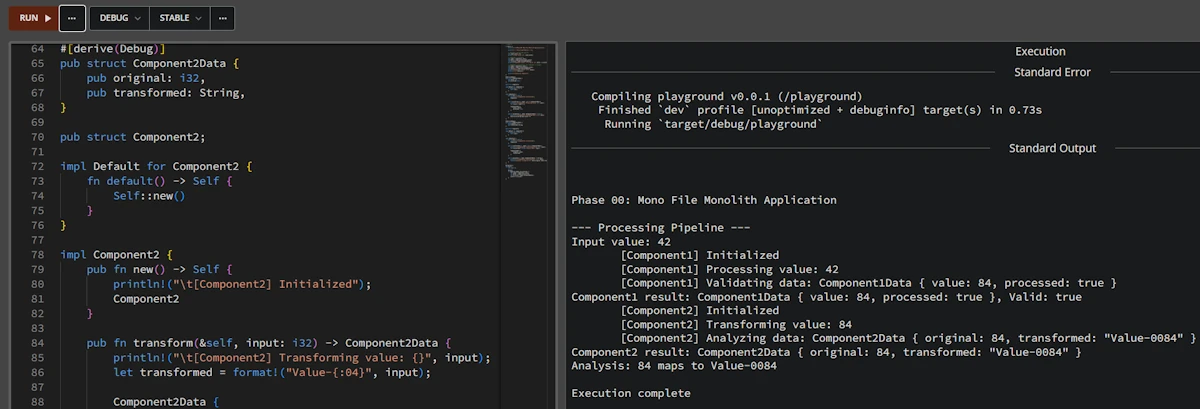
Task: Click 'impl Component2 {' line
Action: [x=116, y=254]
